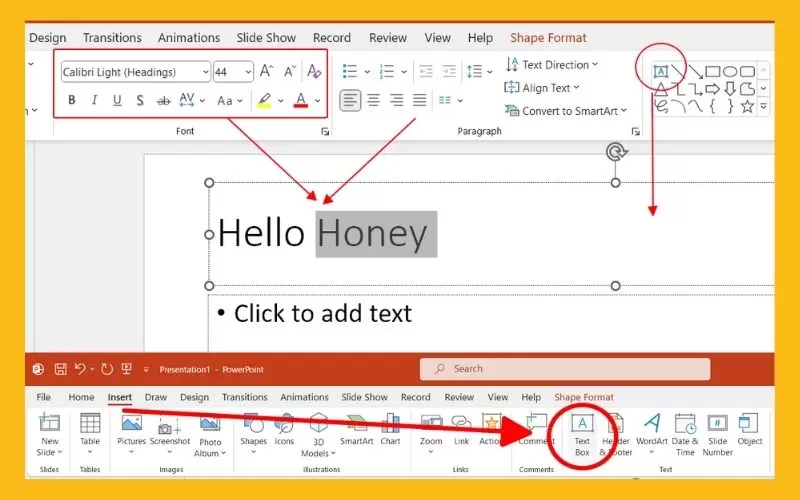Open the Calibri Light (Headings) font dropdown
Screen dimensions: 800x500
[205, 72]
